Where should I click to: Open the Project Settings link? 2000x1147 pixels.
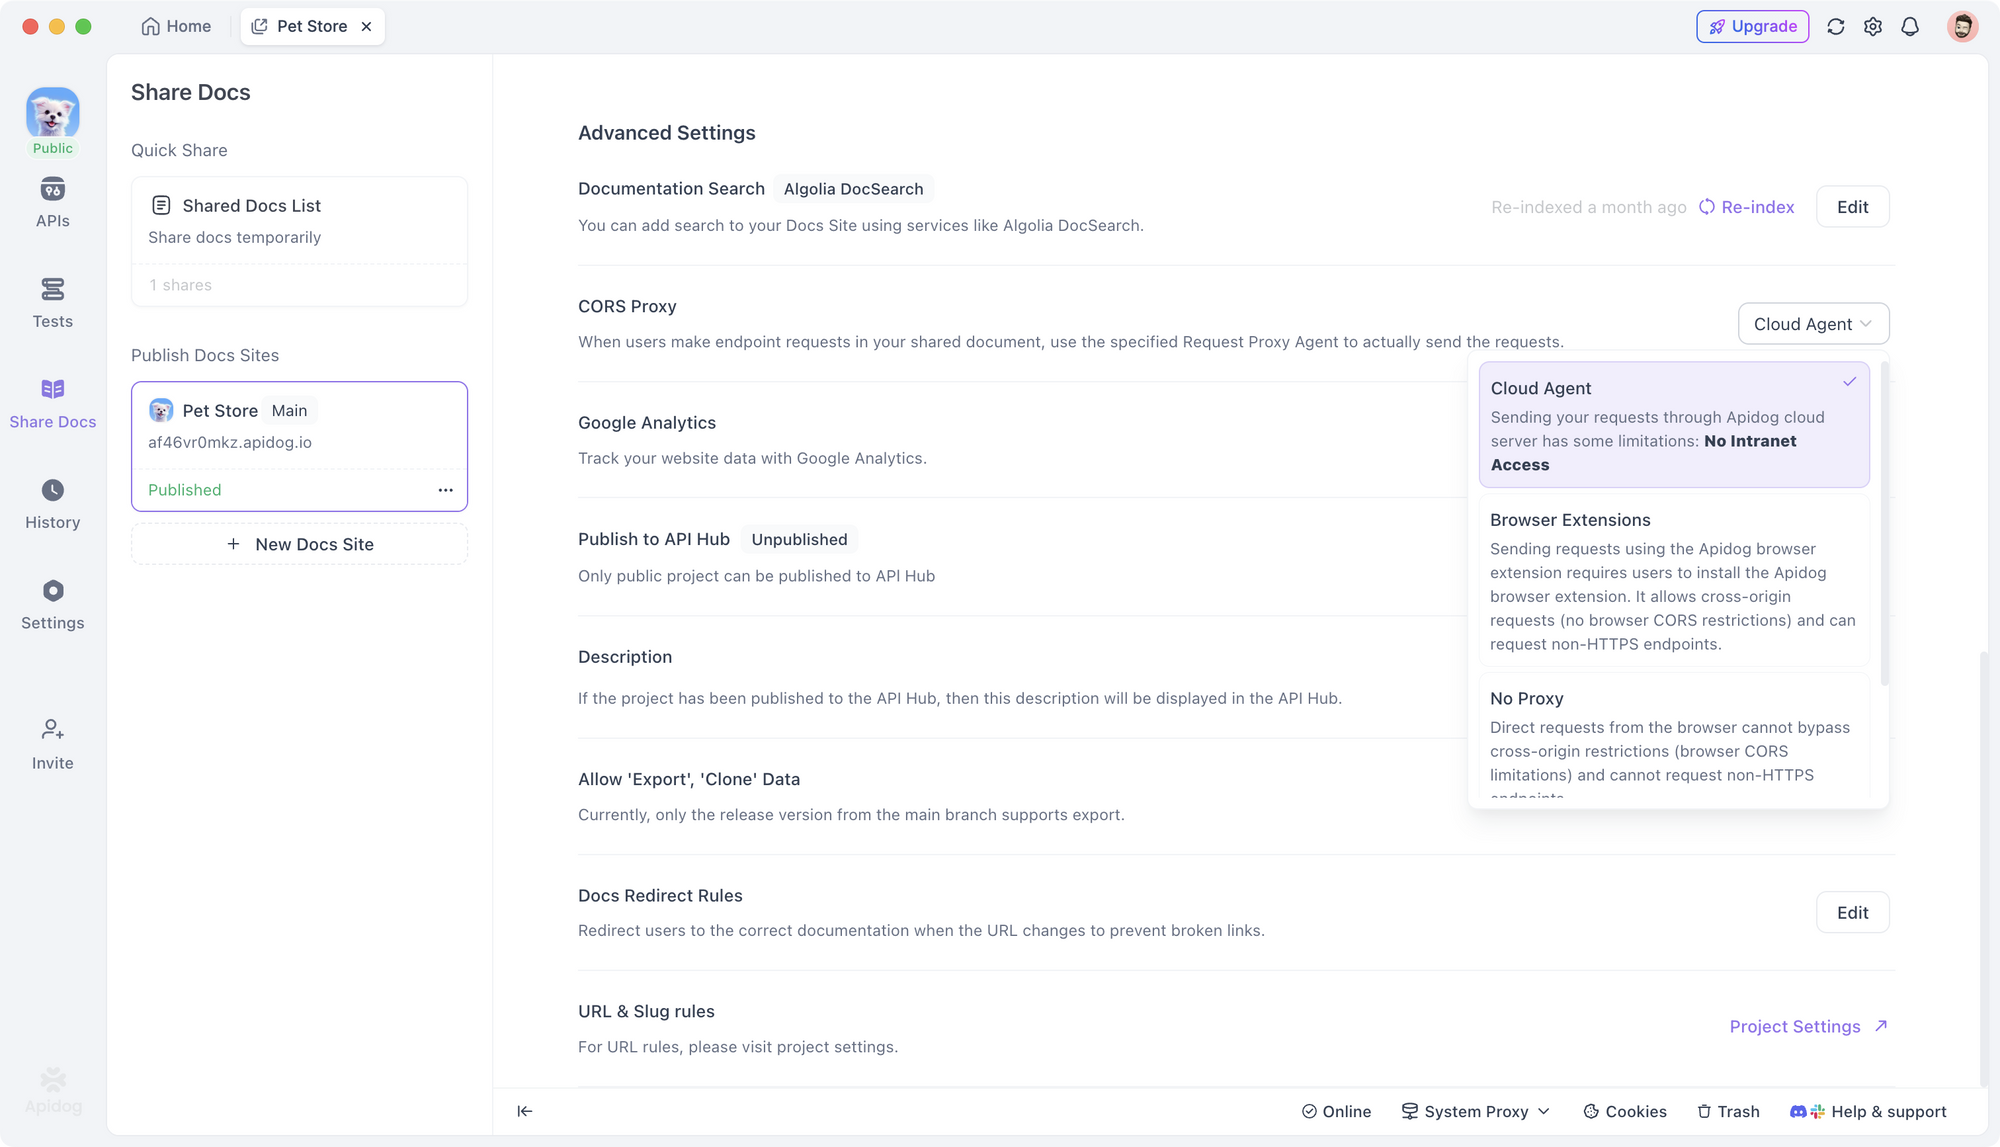coord(1808,1026)
